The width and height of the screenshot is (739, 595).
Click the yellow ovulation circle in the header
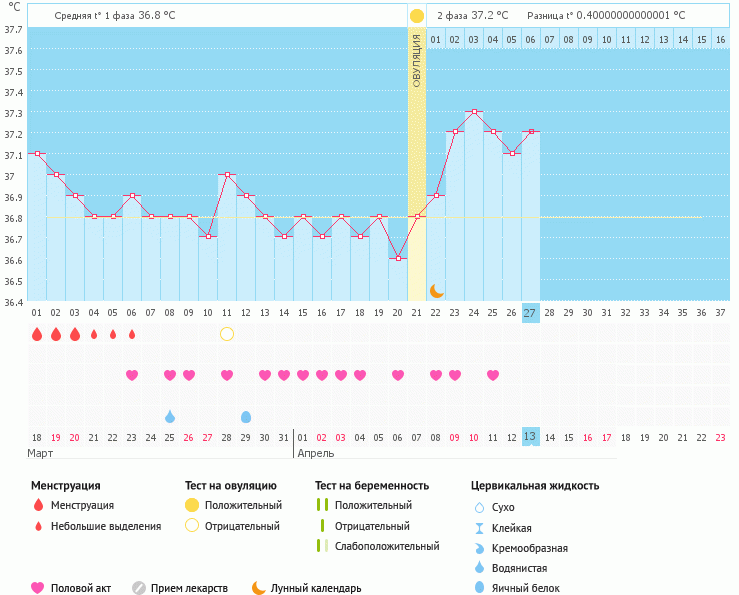pyautogui.click(x=417, y=16)
